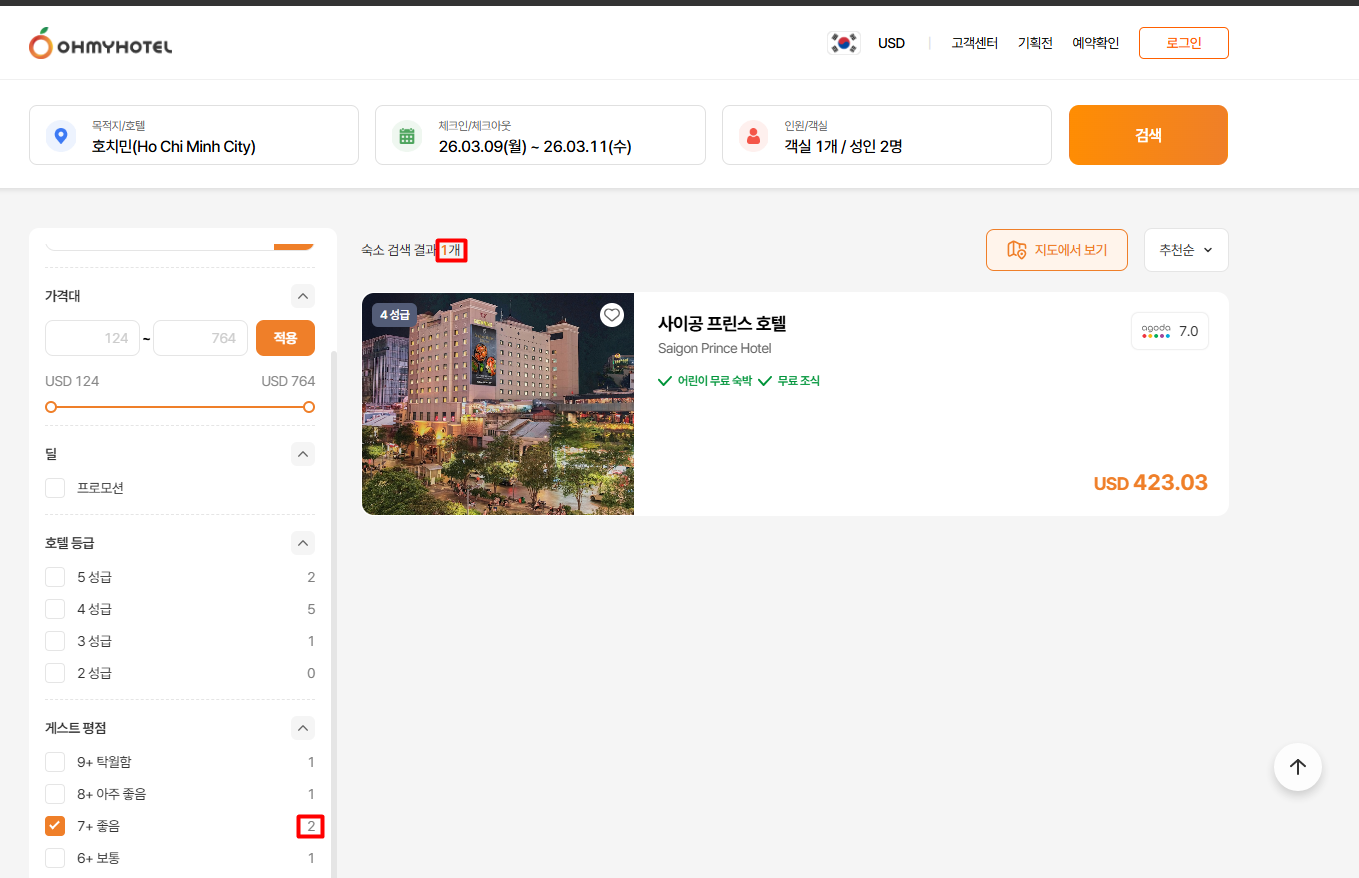Viewport: 1359px width, 878px height.
Task: Favorite Saigon Prince Hotel with heart icon
Action: pyautogui.click(x=612, y=315)
